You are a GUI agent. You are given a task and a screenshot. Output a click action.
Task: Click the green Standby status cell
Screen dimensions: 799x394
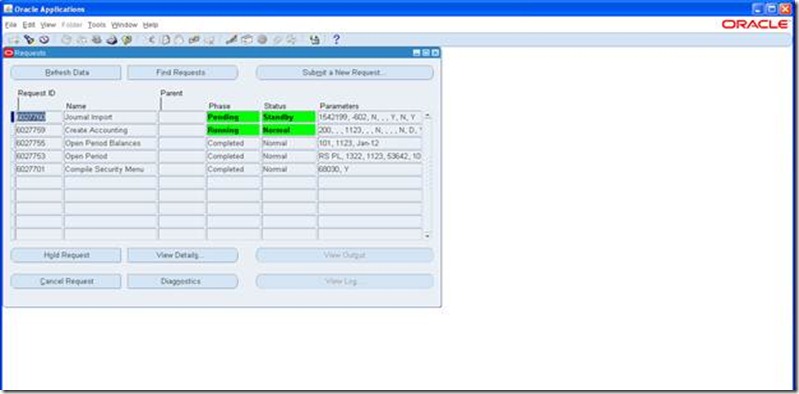pyautogui.click(x=289, y=117)
